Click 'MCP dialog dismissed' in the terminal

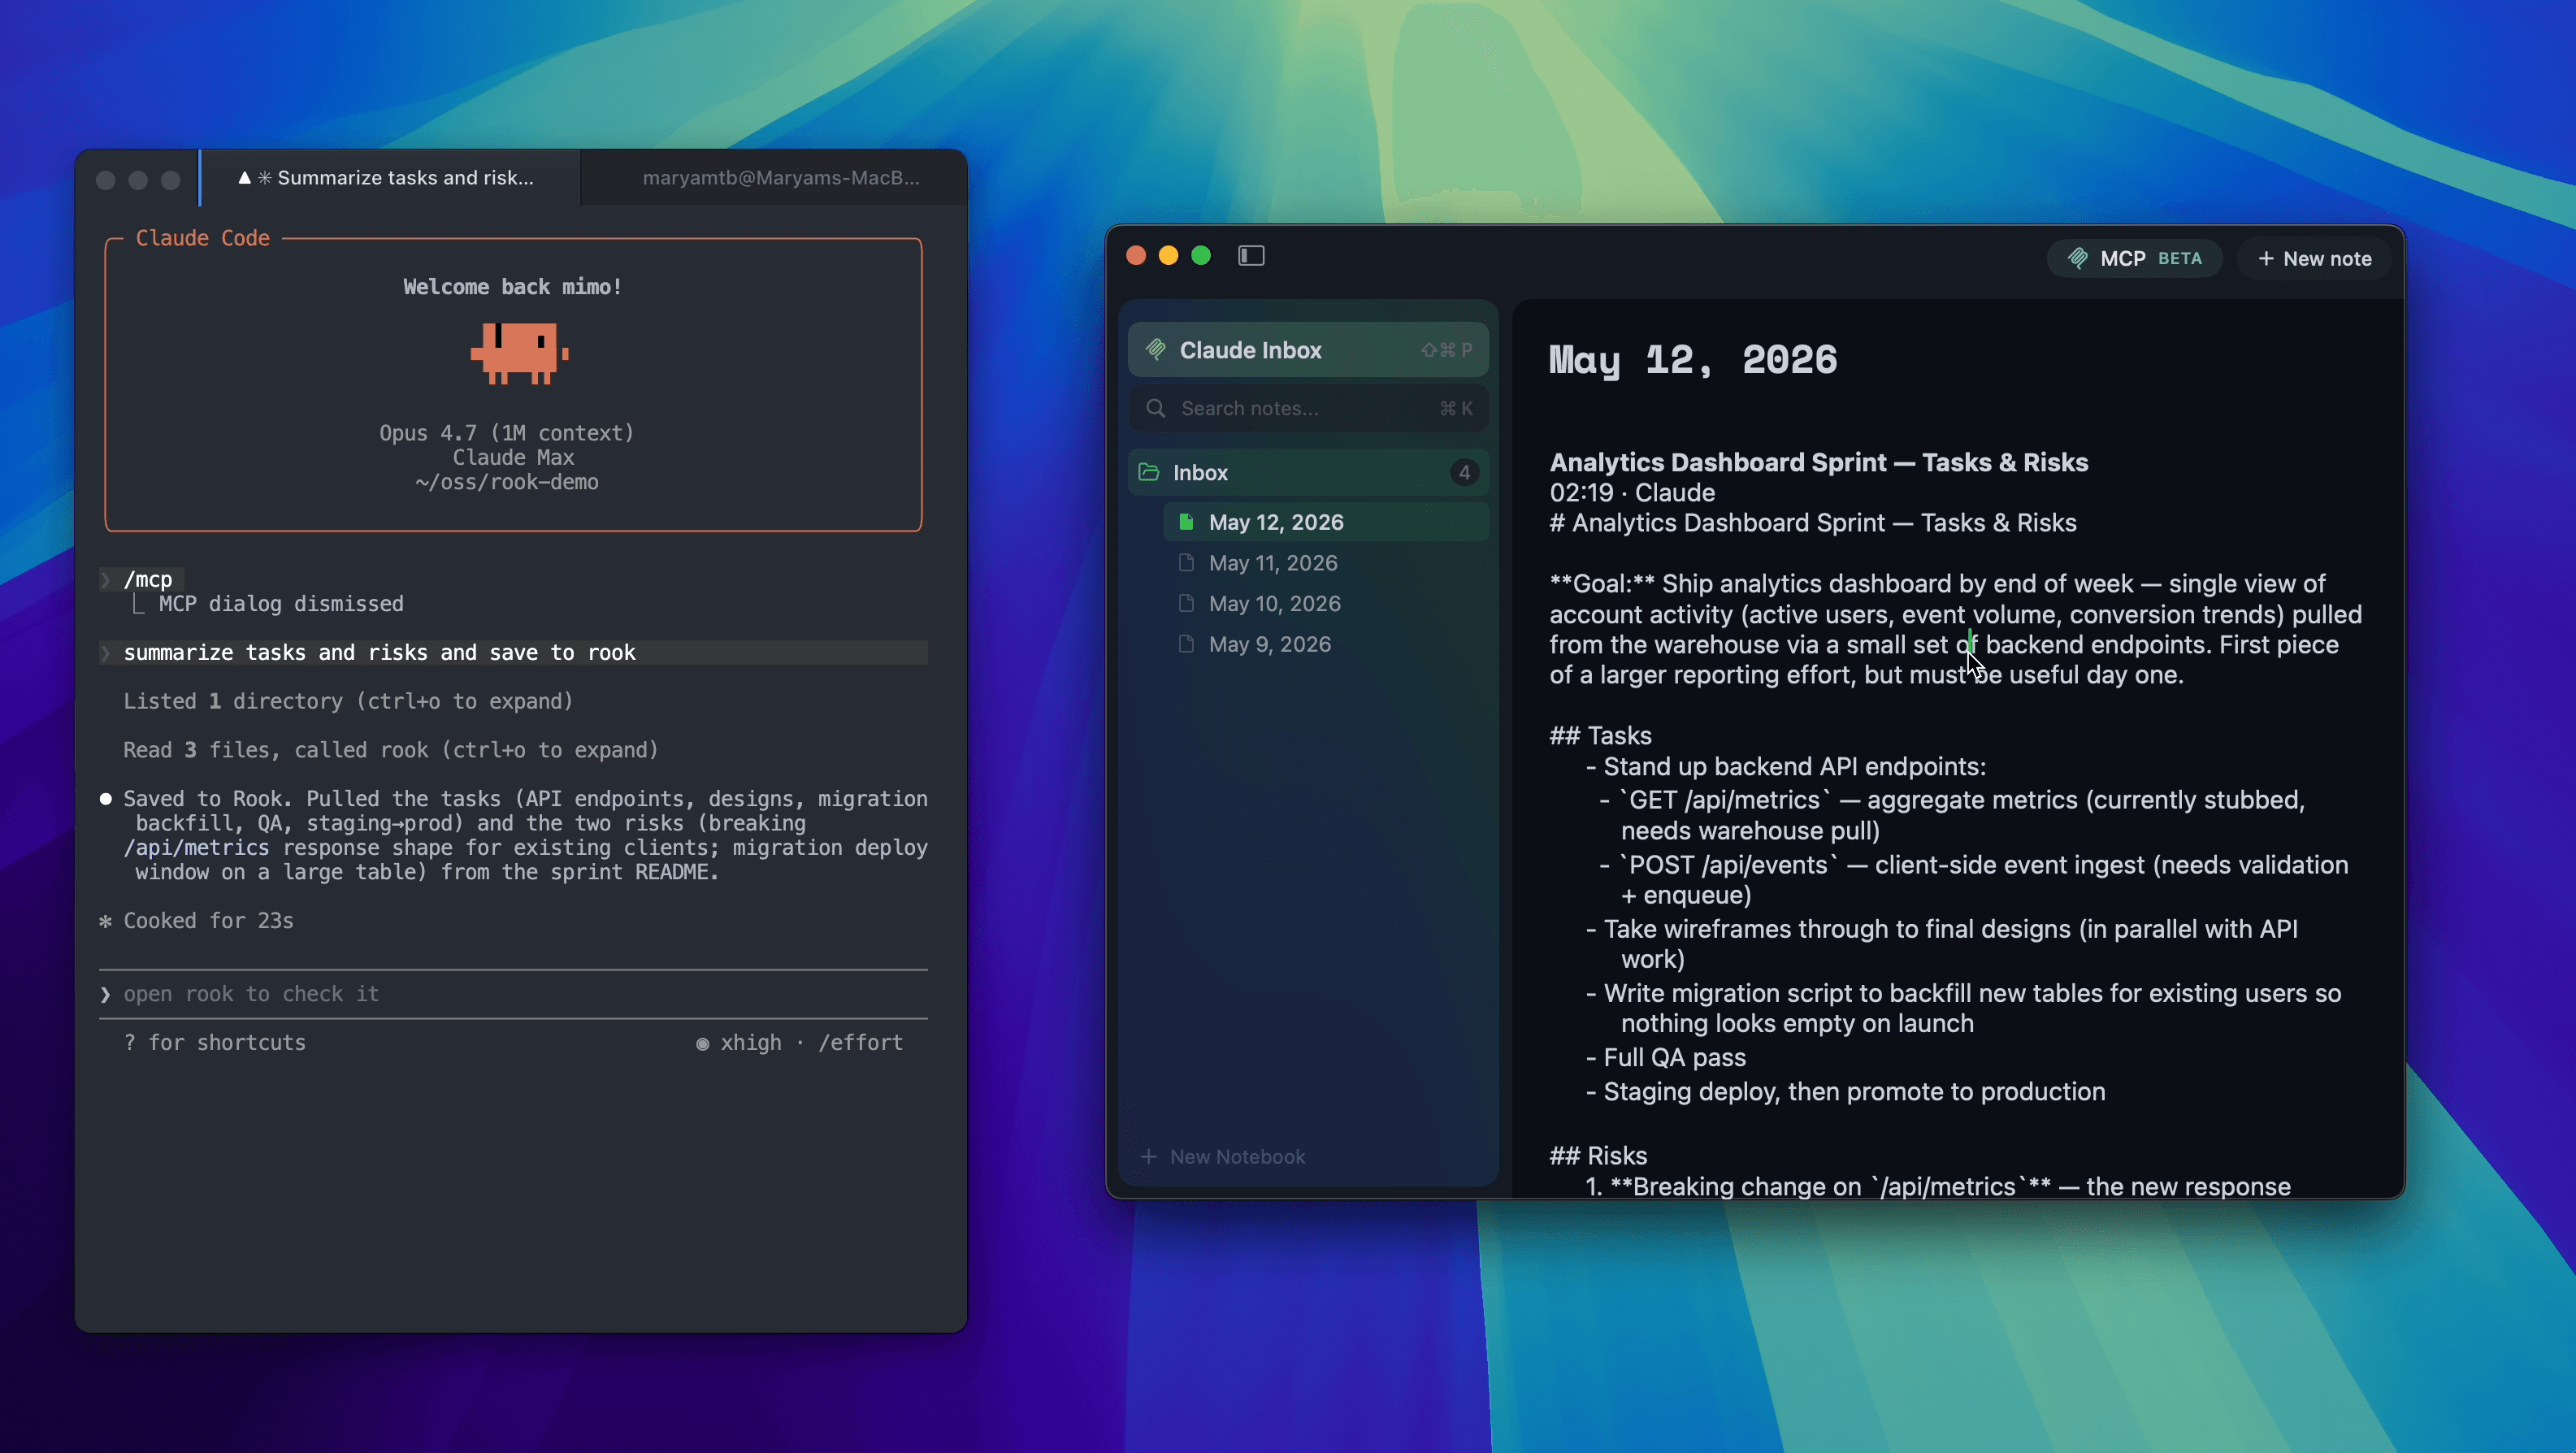click(x=281, y=604)
